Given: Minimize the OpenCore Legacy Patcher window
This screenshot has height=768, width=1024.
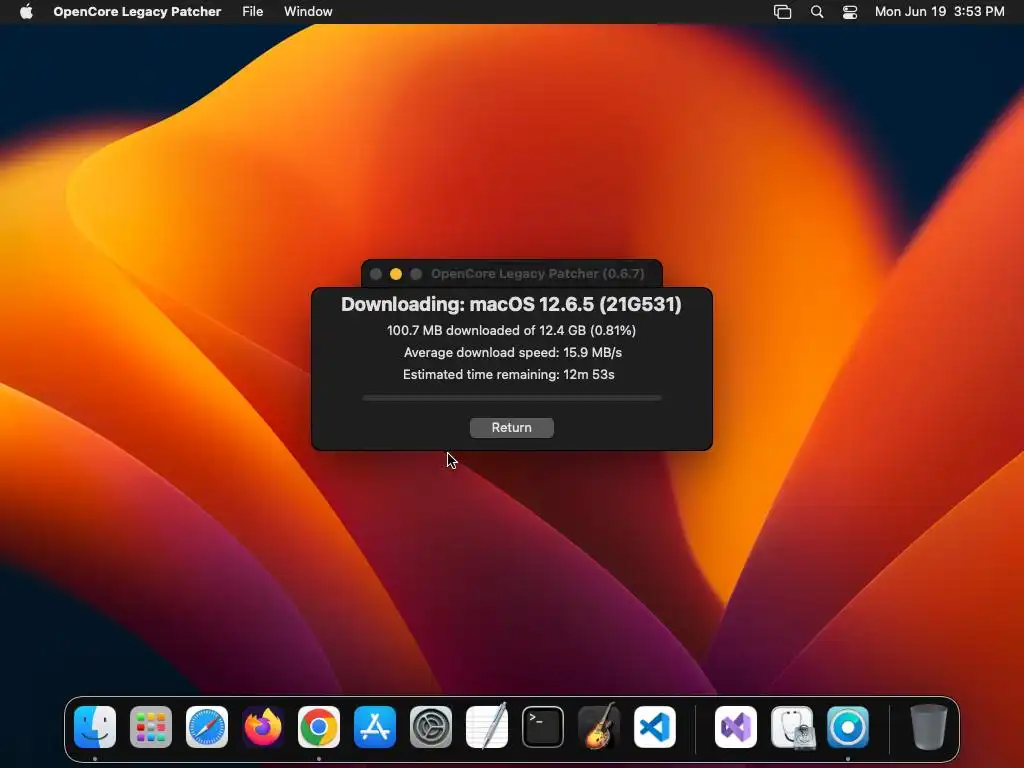Looking at the screenshot, I should point(396,274).
